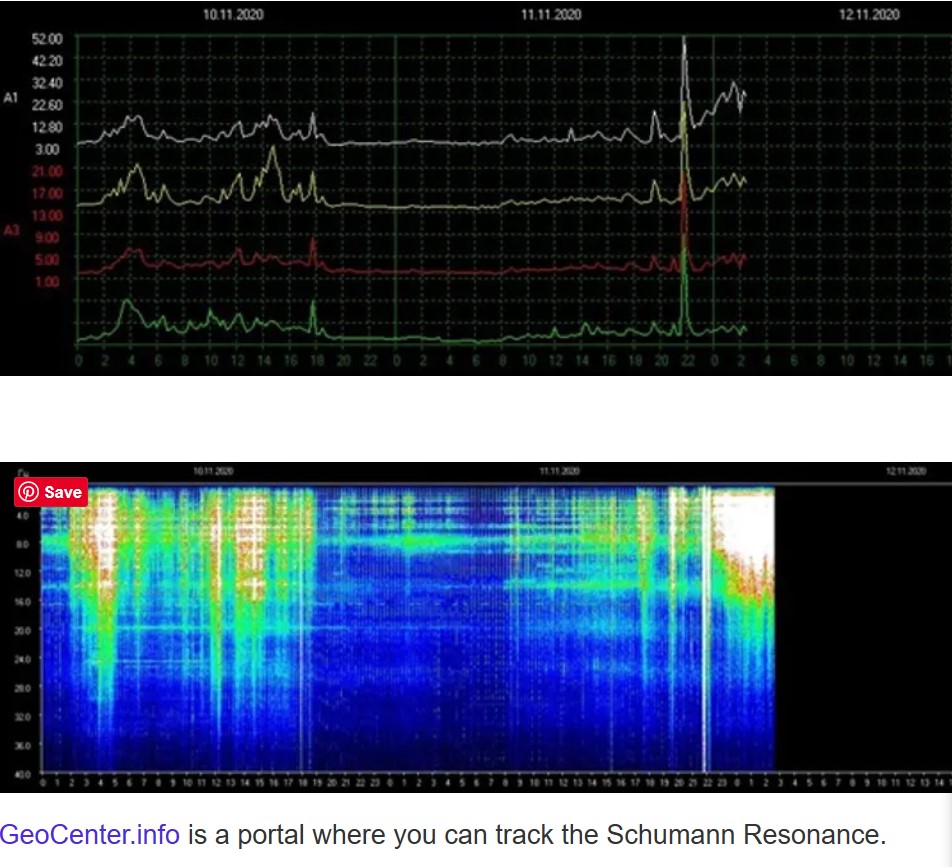The image size is (952, 867).
Task: Click the large white burst at spectrogram's right edge
Action: [742, 530]
